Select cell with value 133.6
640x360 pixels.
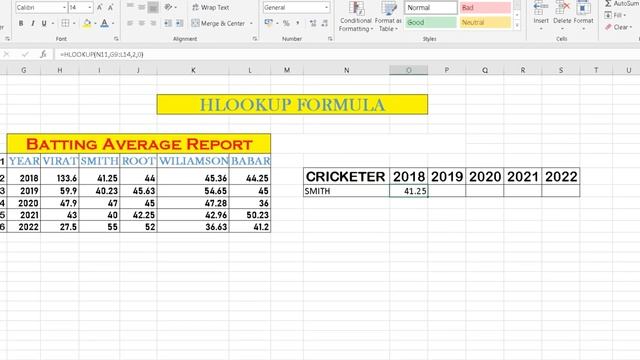(x=60, y=178)
